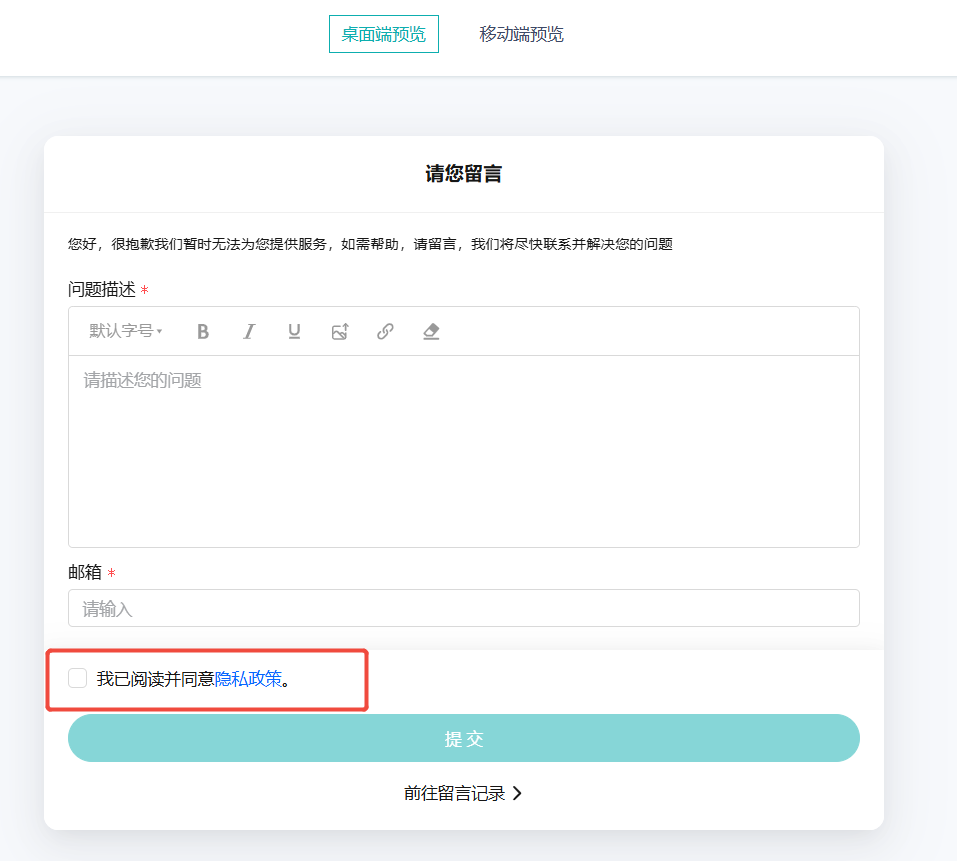Click the insert hyperlink icon
The height and width of the screenshot is (861, 957).
(x=385, y=331)
